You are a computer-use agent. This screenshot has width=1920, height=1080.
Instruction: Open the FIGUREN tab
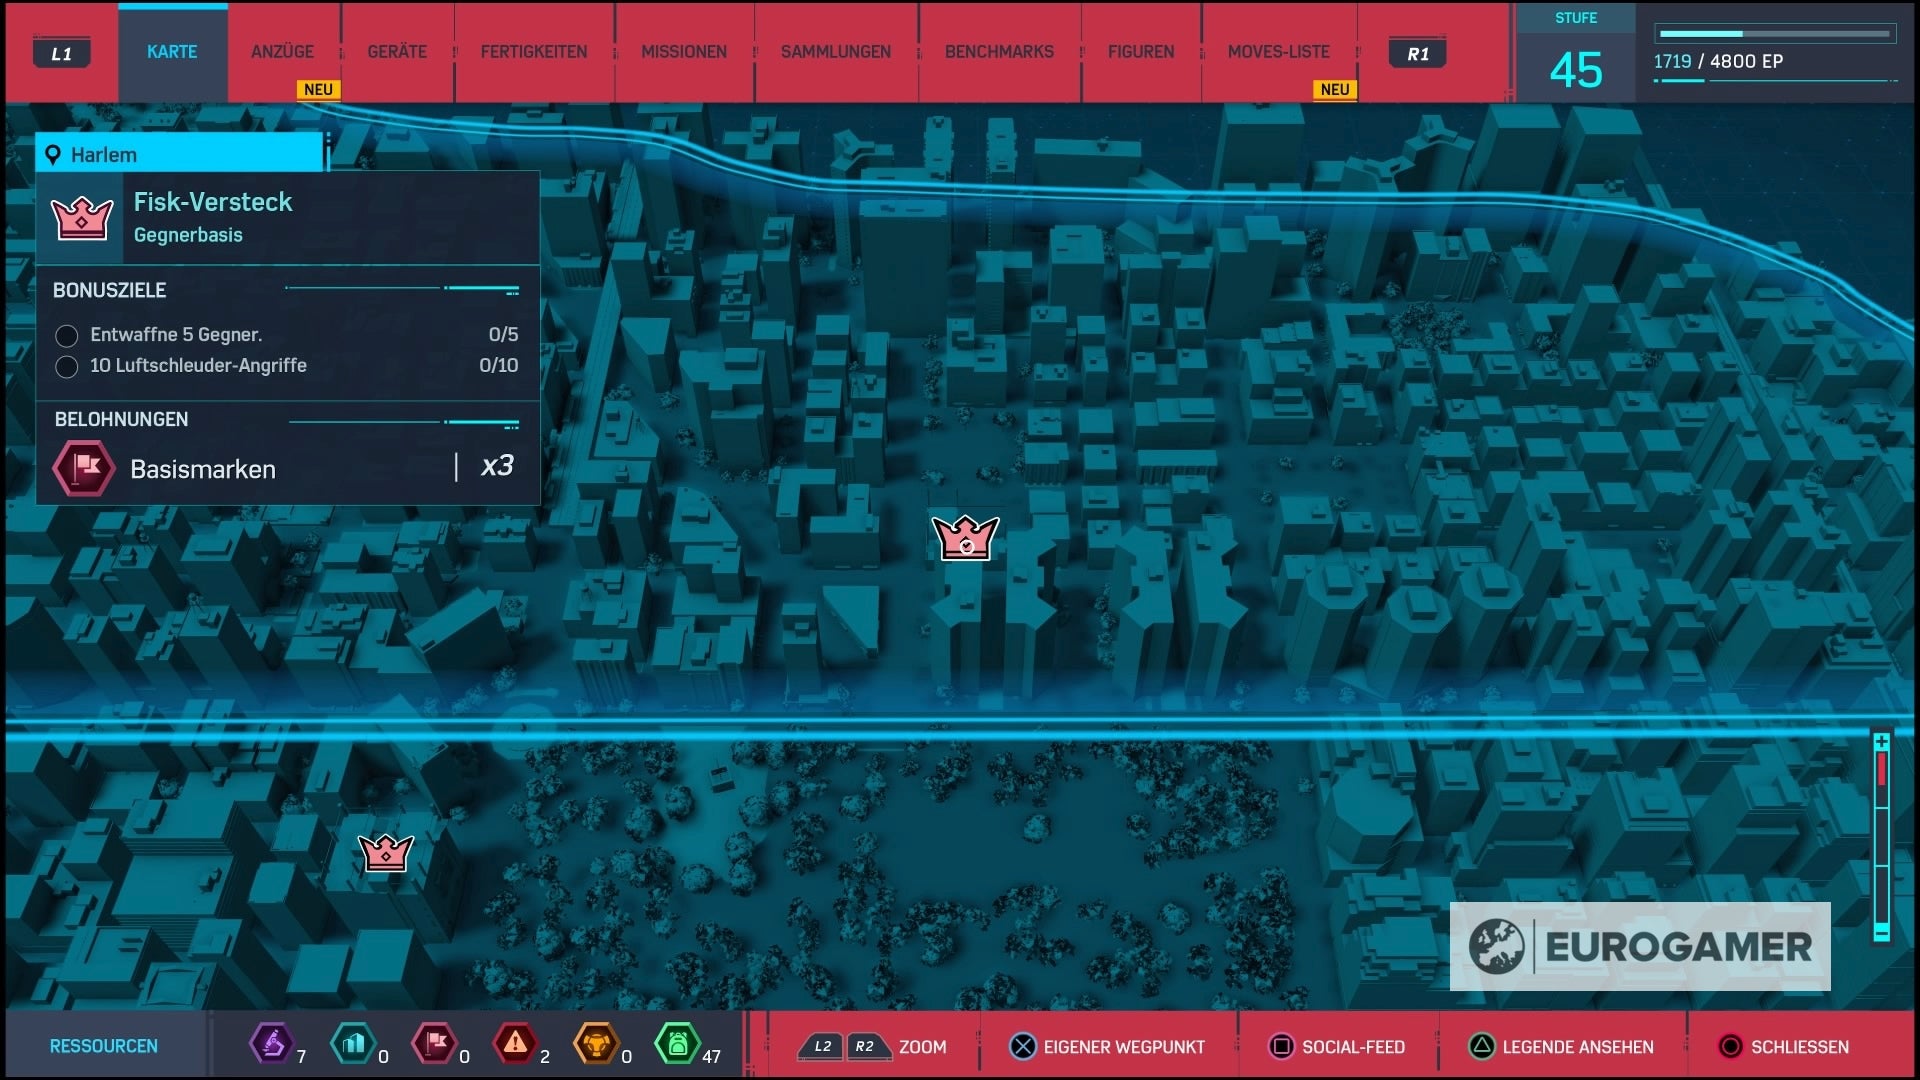[1141, 52]
